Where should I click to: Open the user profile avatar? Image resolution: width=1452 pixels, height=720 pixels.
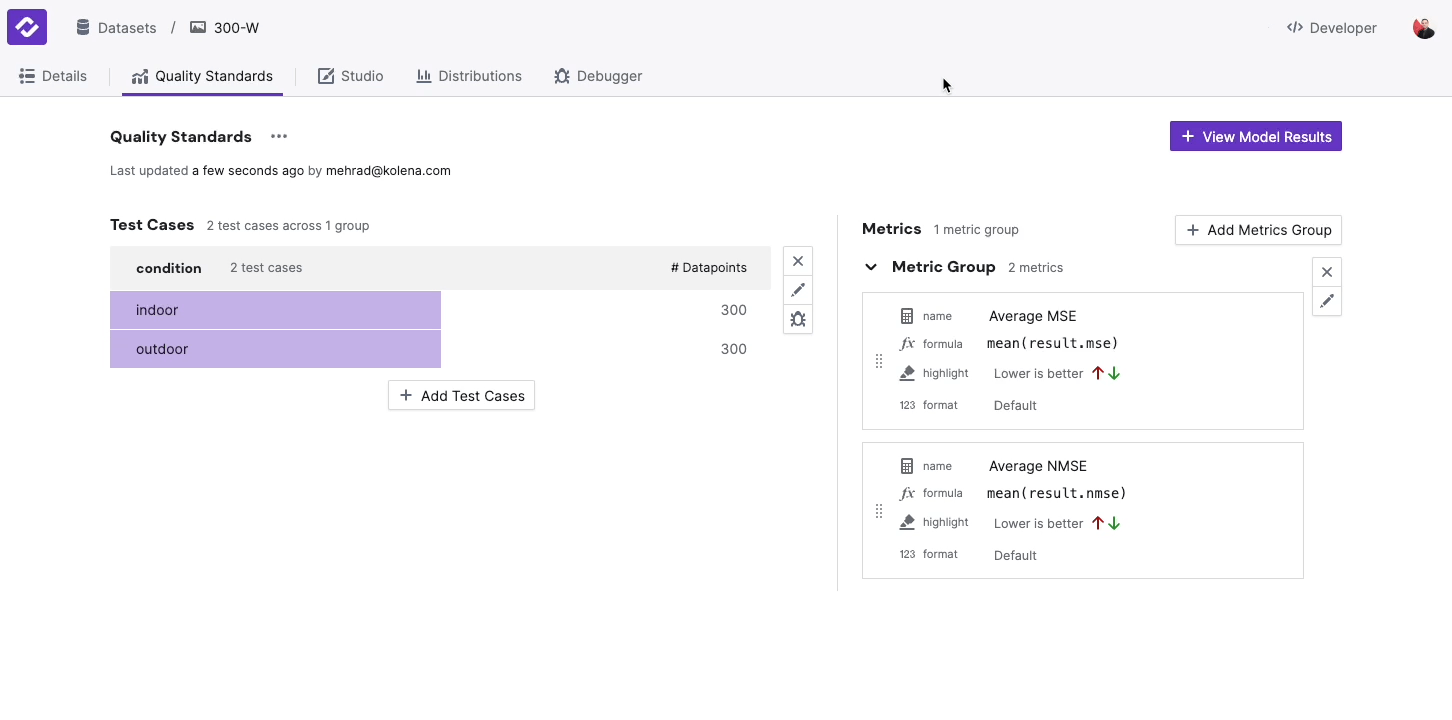pyautogui.click(x=1423, y=28)
